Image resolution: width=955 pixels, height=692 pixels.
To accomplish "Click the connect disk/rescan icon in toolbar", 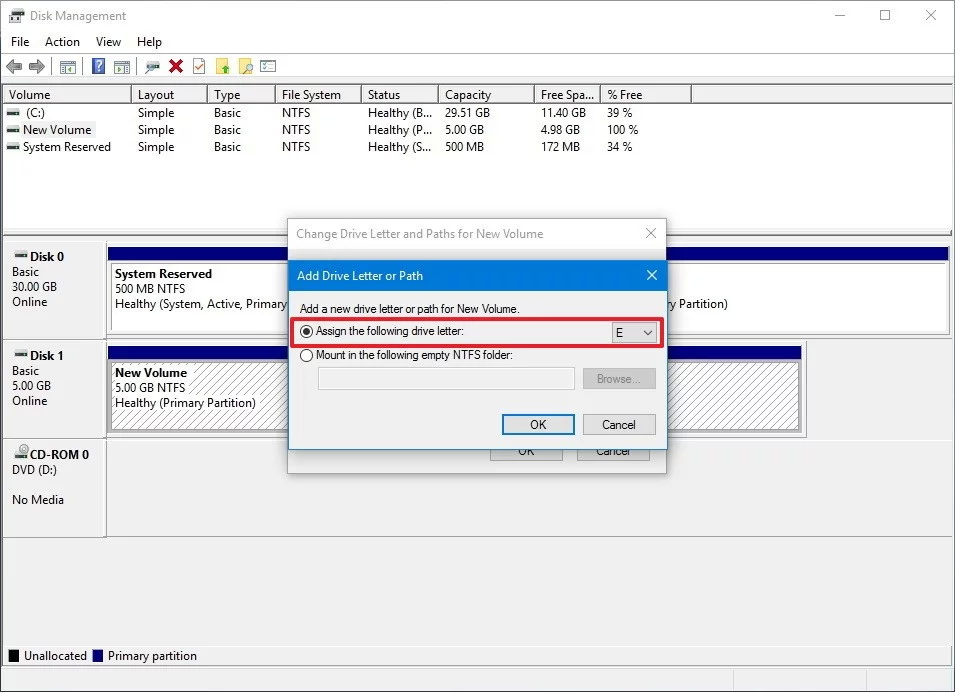I will 152,66.
